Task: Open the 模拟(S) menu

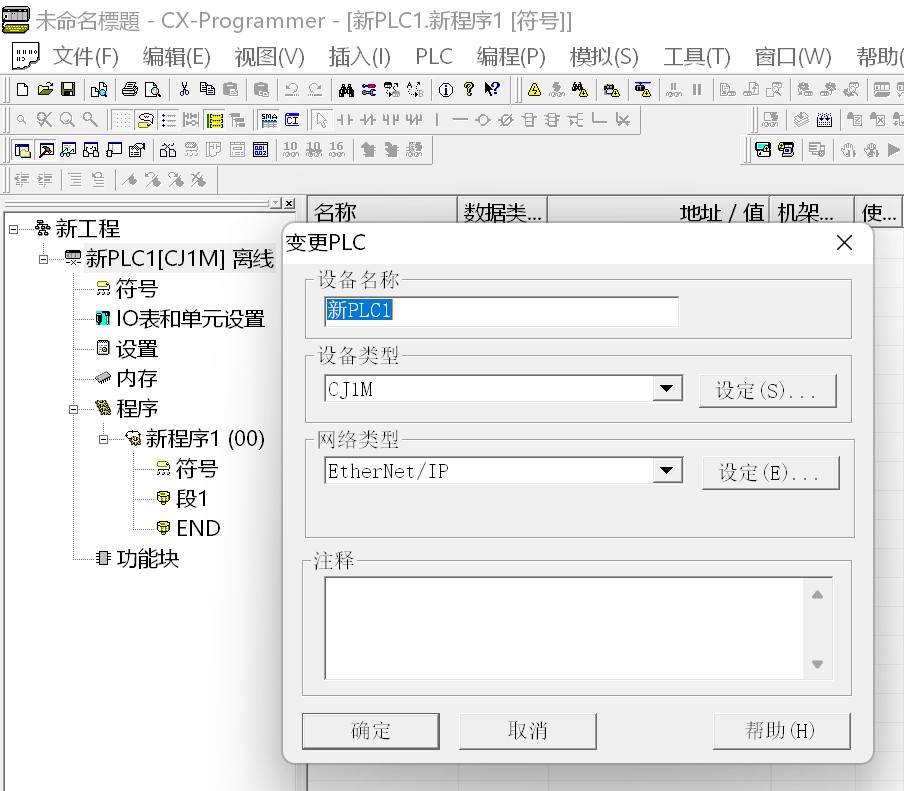Action: (x=604, y=56)
